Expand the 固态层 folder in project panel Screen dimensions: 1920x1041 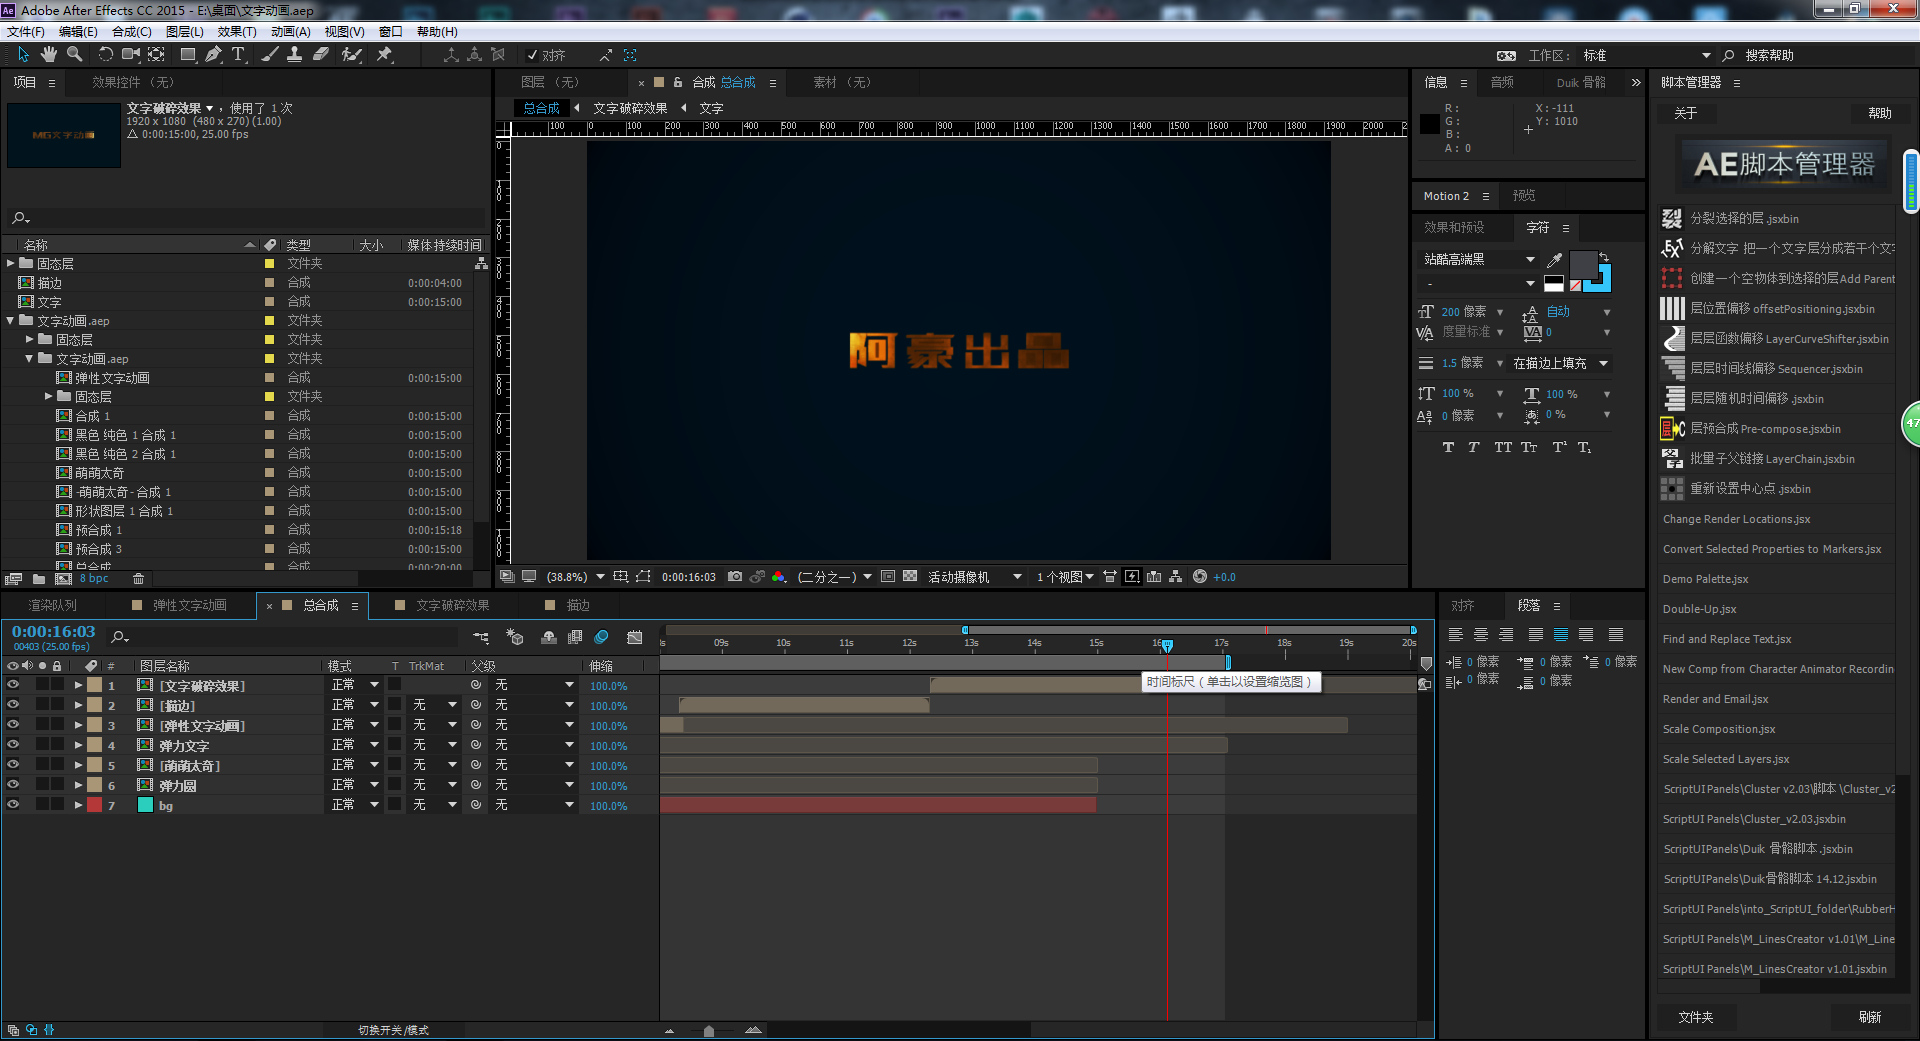click(11, 264)
